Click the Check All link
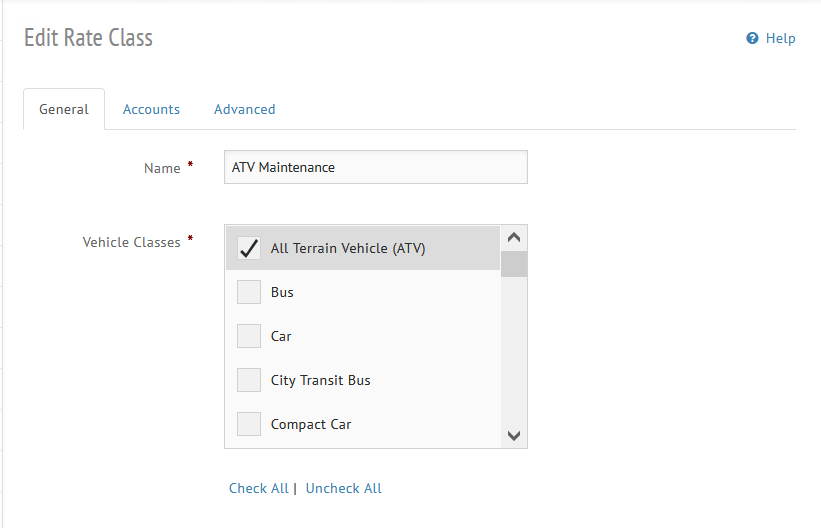 [258, 488]
